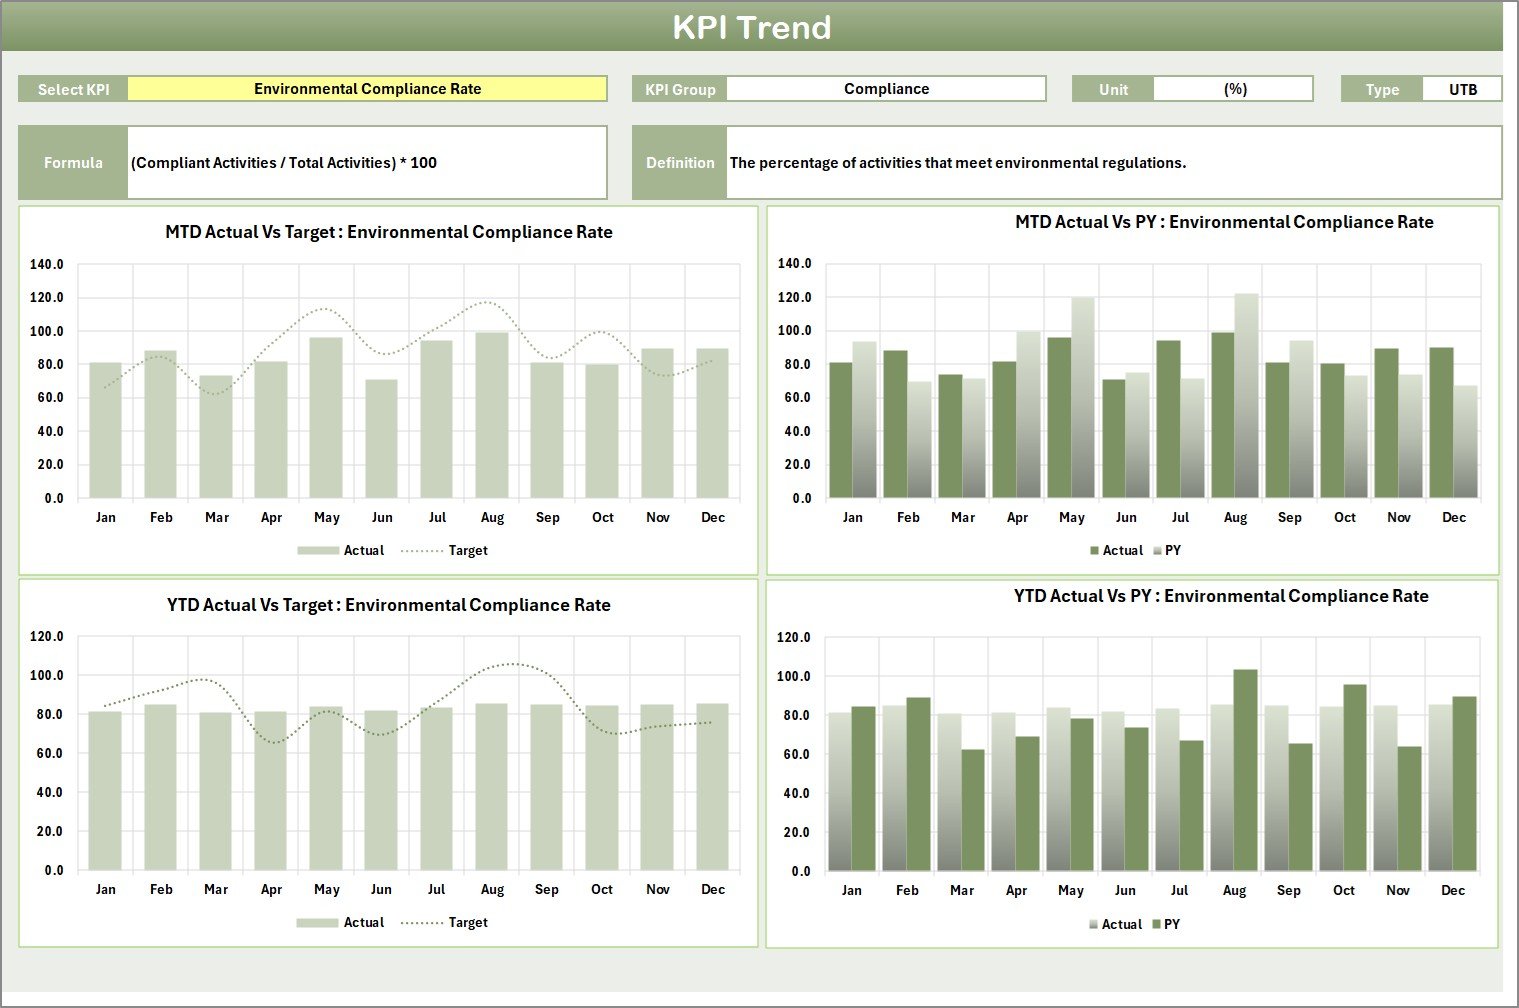The height and width of the screenshot is (1008, 1519).
Task: Click the KPI Trend header title
Action: point(752,27)
